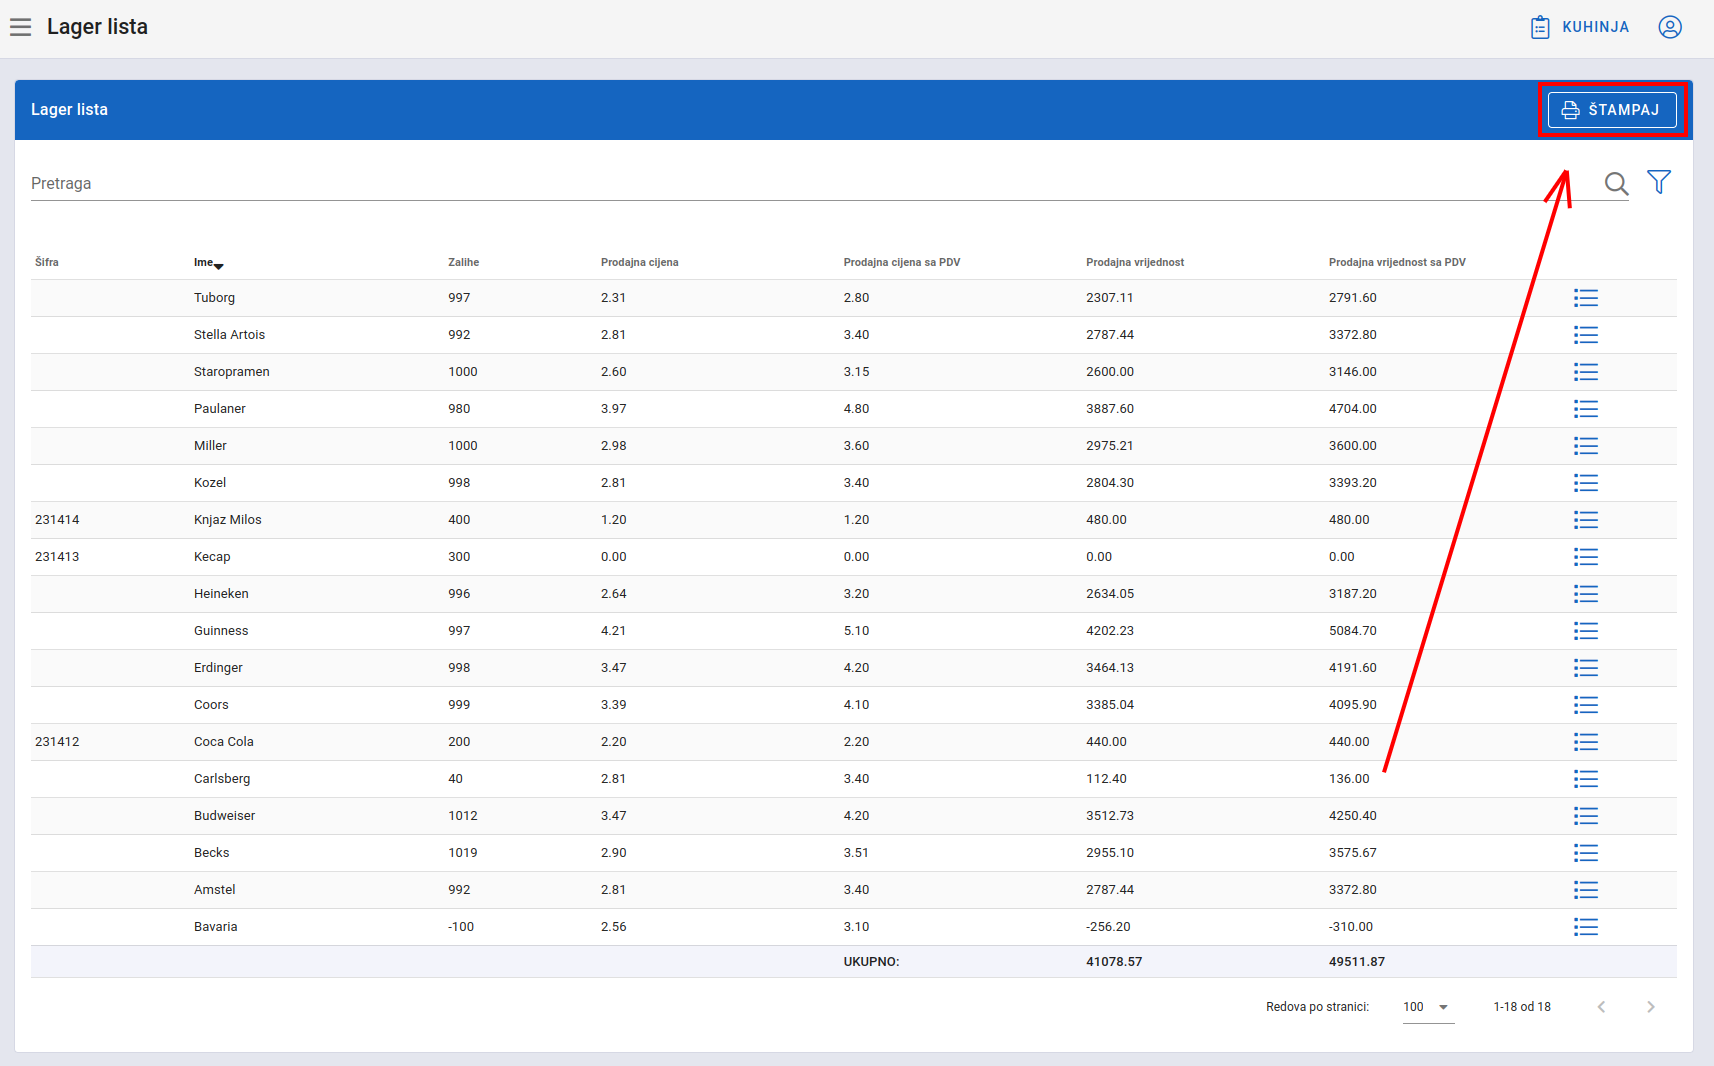Sort by the Šifra column header

(x=47, y=263)
